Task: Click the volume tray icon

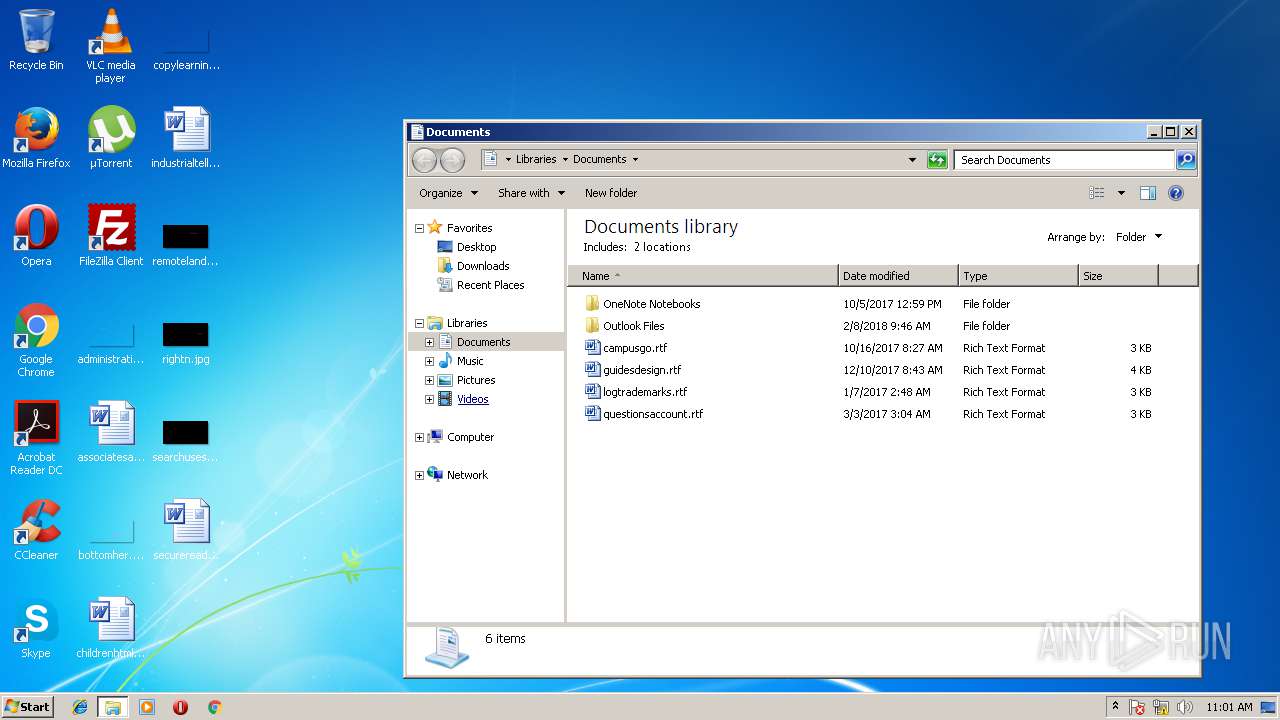Action: (x=1185, y=707)
